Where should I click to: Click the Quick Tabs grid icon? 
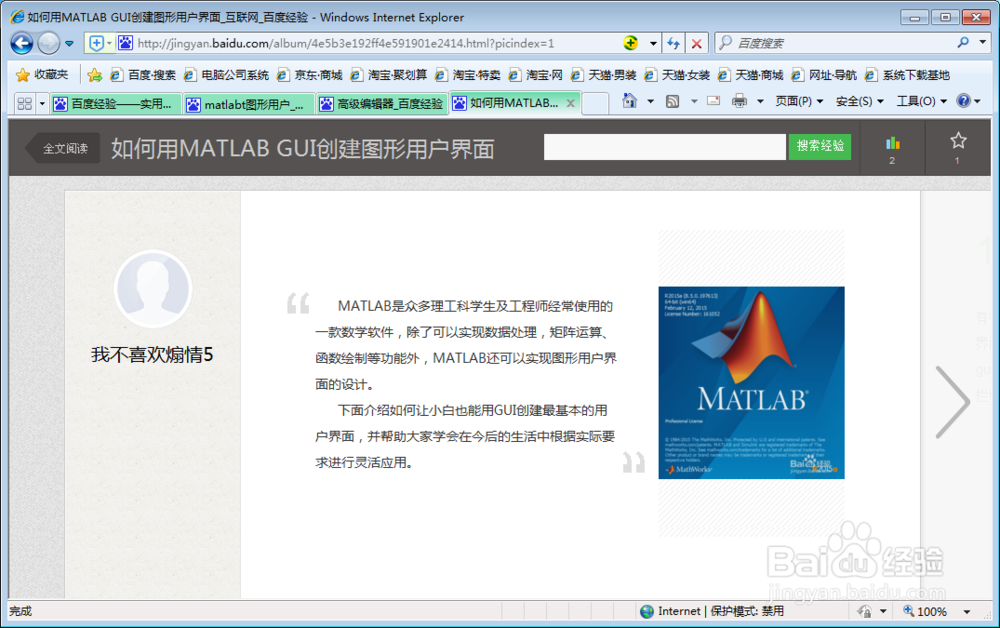click(25, 103)
